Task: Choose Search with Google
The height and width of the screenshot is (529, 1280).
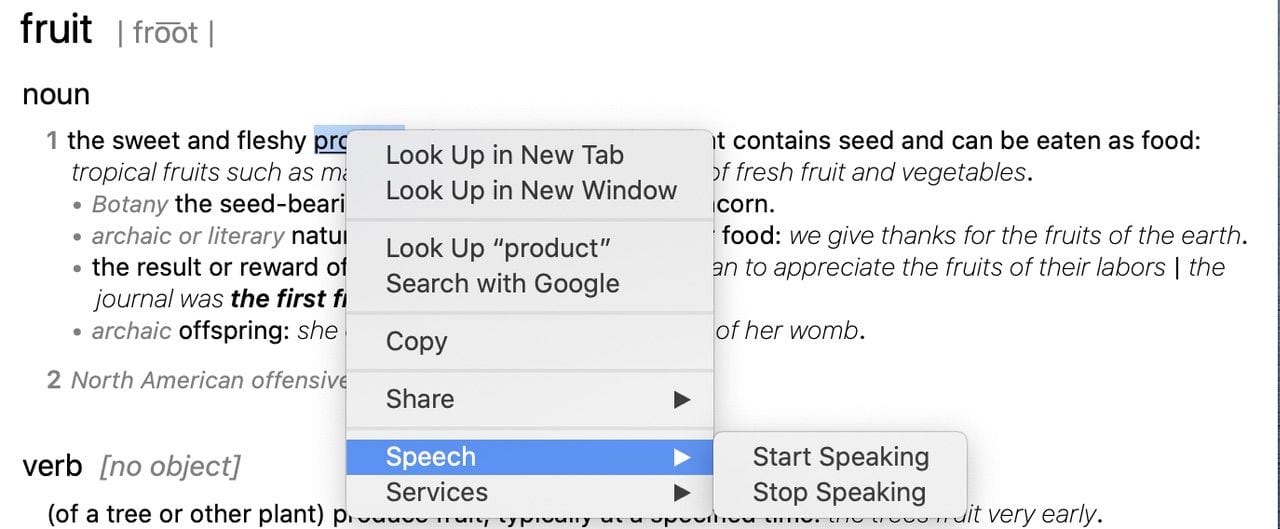Action: [x=502, y=283]
